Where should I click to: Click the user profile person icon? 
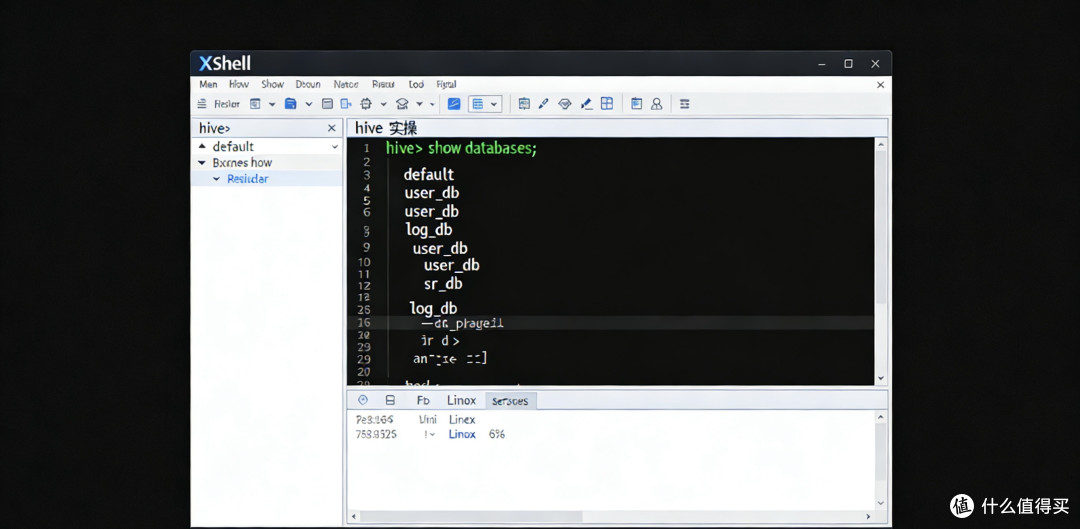point(656,104)
